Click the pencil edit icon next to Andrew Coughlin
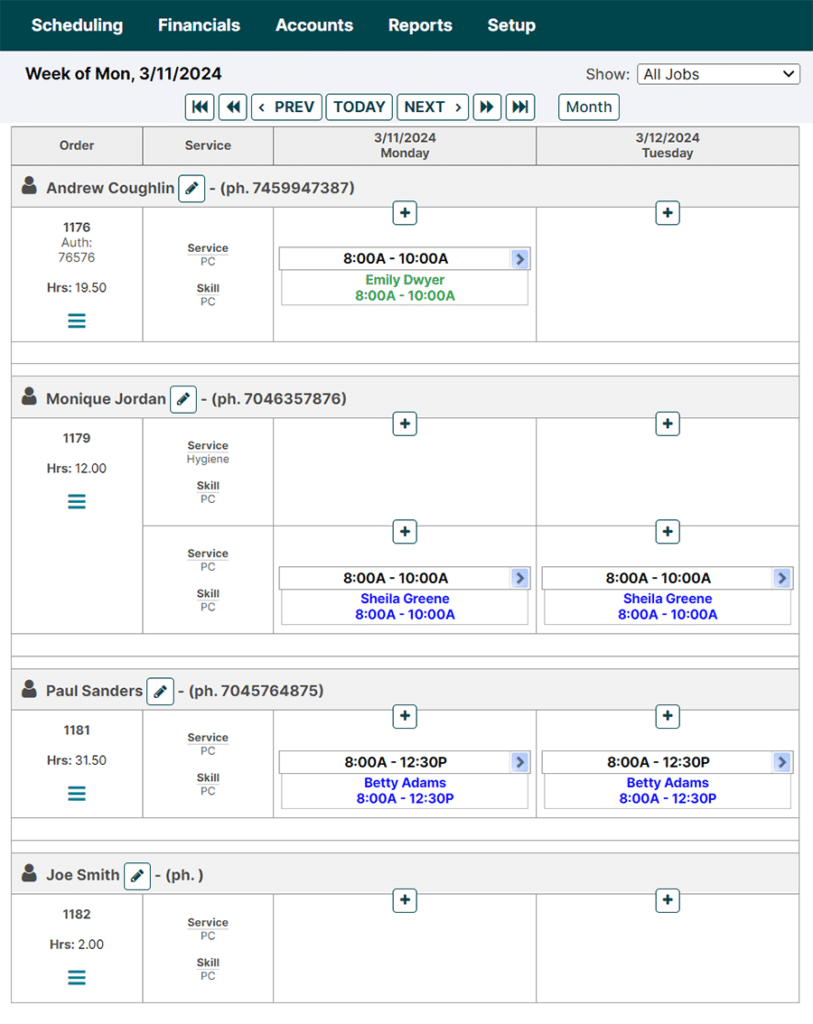This screenshot has width=813, height=1024. [191, 188]
